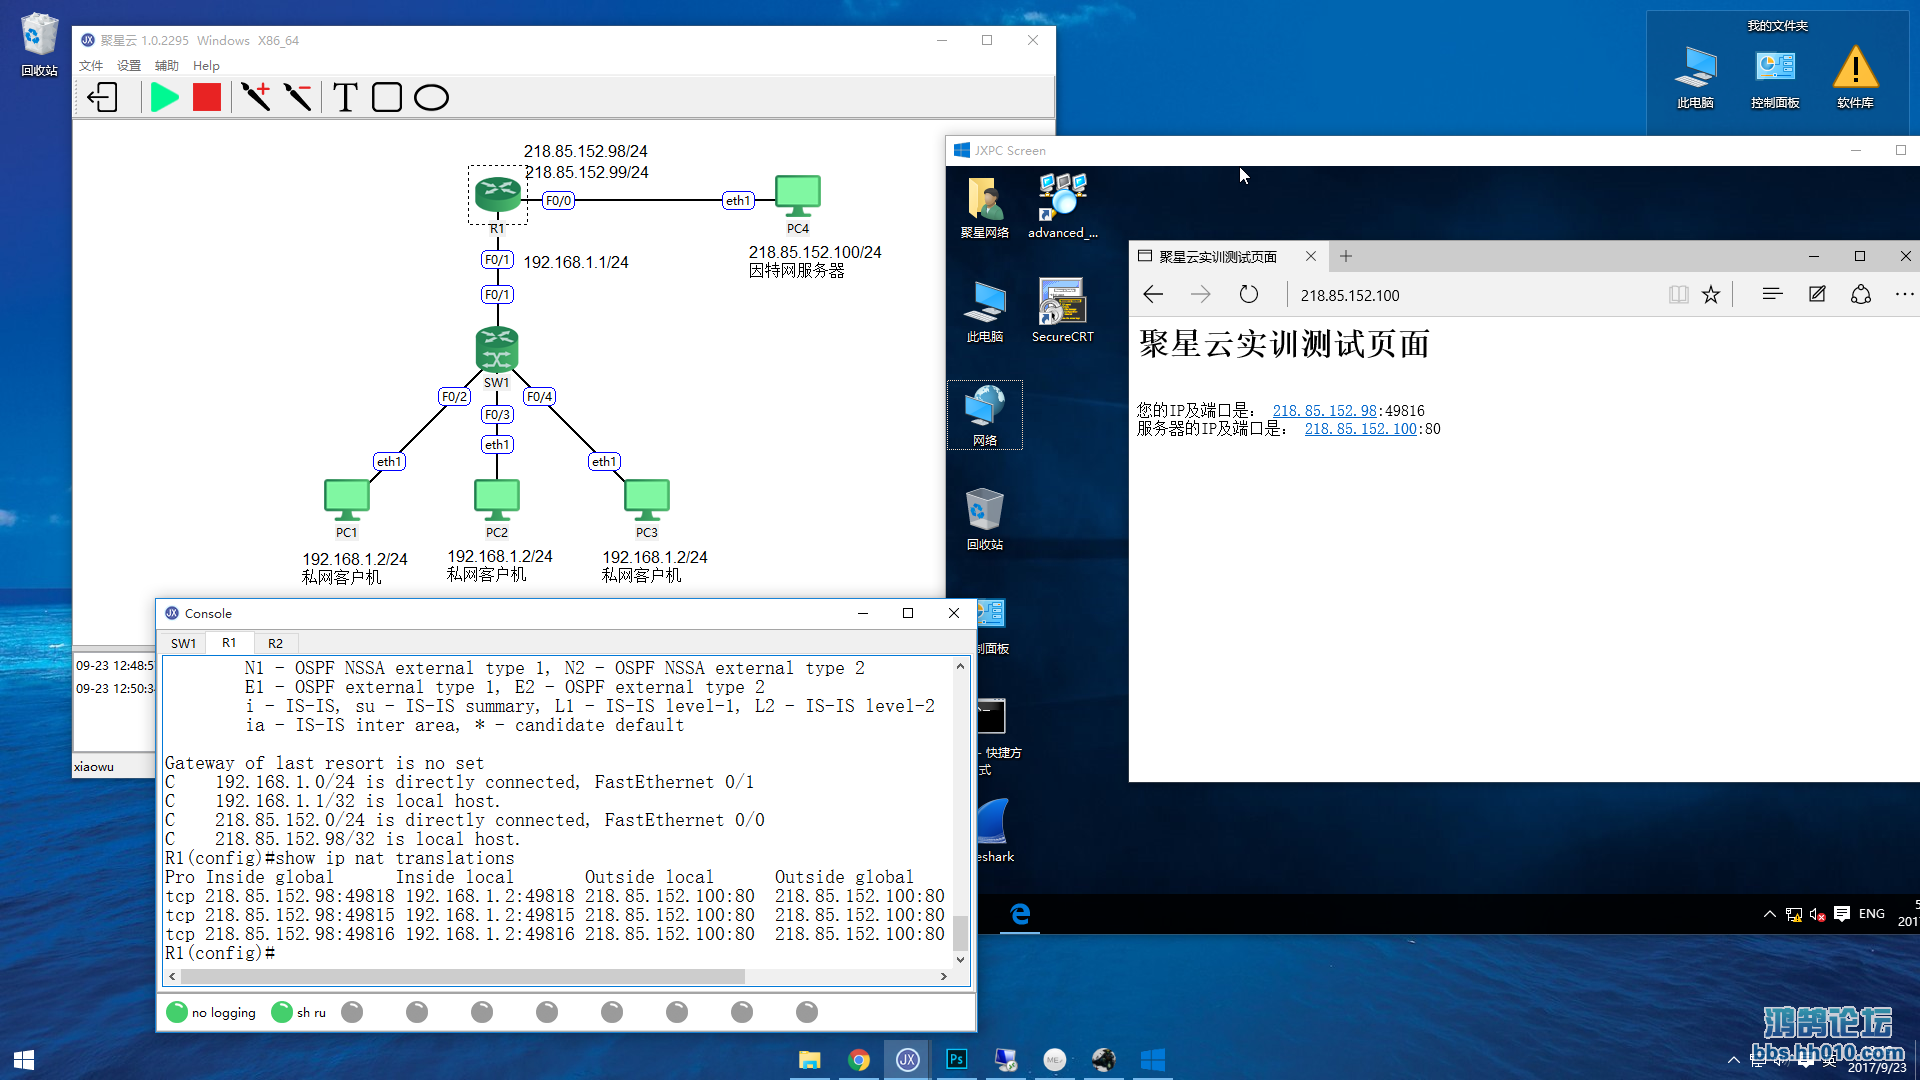Select router R1 in topology
This screenshot has width=1920, height=1080.
point(497,195)
